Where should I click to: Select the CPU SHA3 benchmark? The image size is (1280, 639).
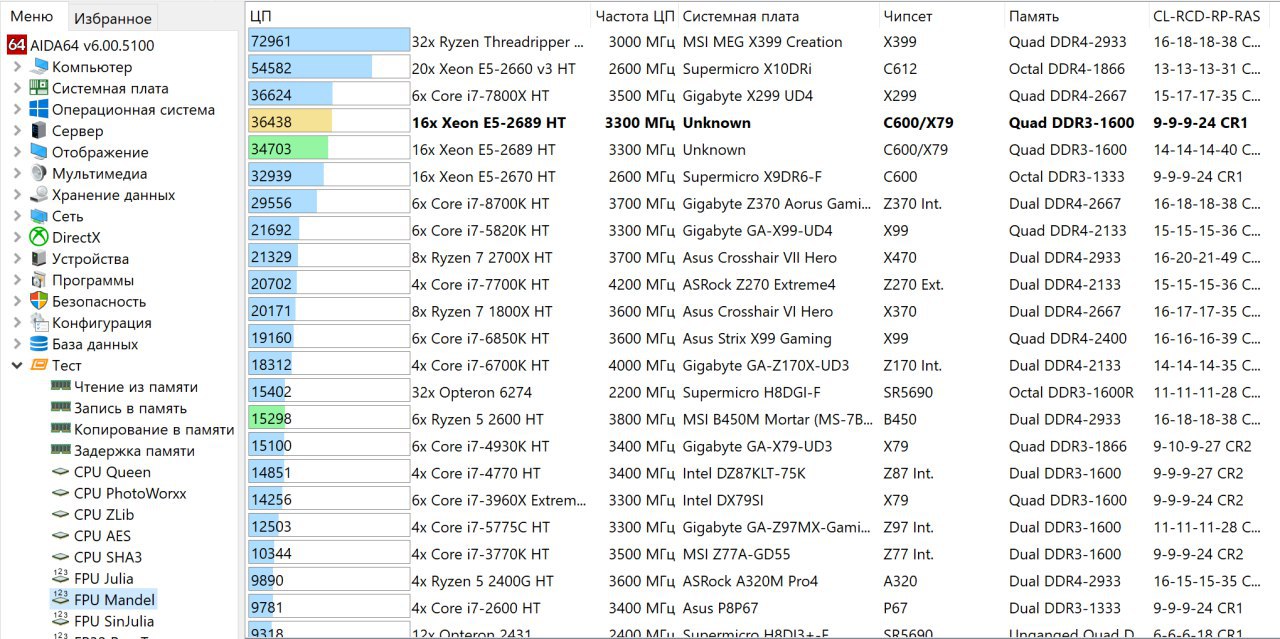click(x=107, y=557)
